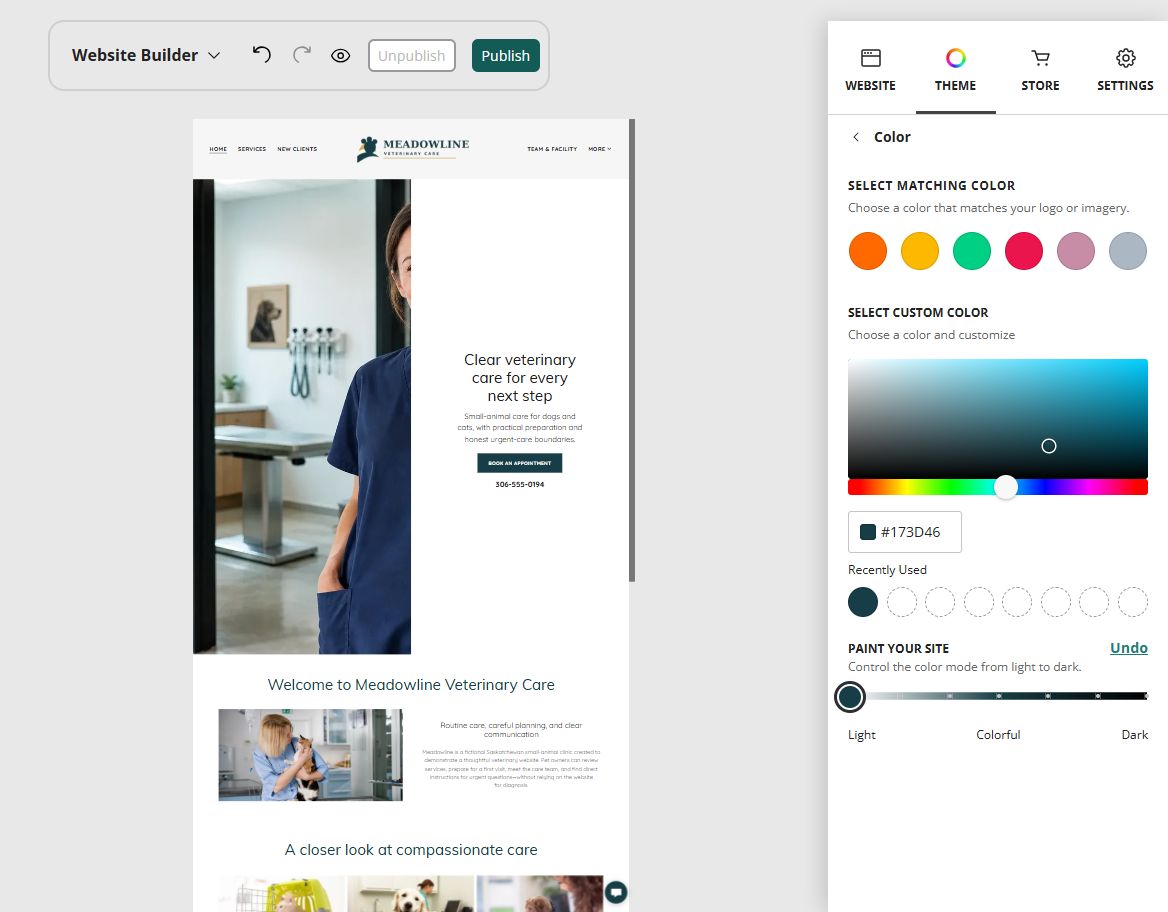
Task: Pick the gray-blue matching color
Action: (1128, 250)
